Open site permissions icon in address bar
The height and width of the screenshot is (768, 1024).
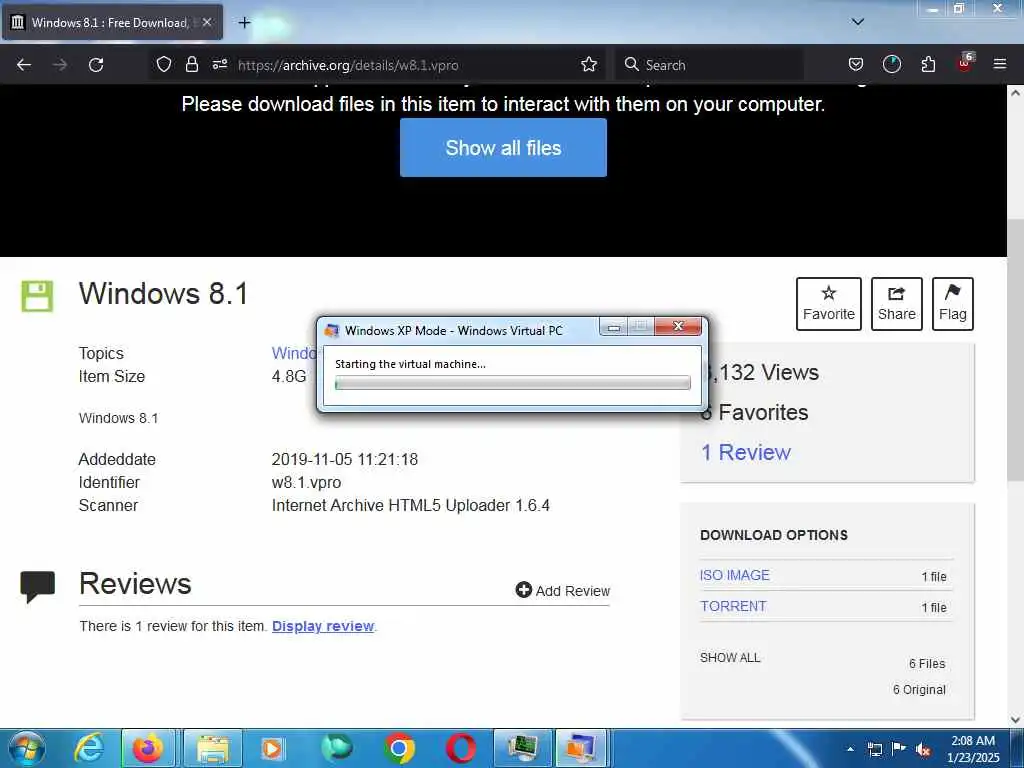219,64
